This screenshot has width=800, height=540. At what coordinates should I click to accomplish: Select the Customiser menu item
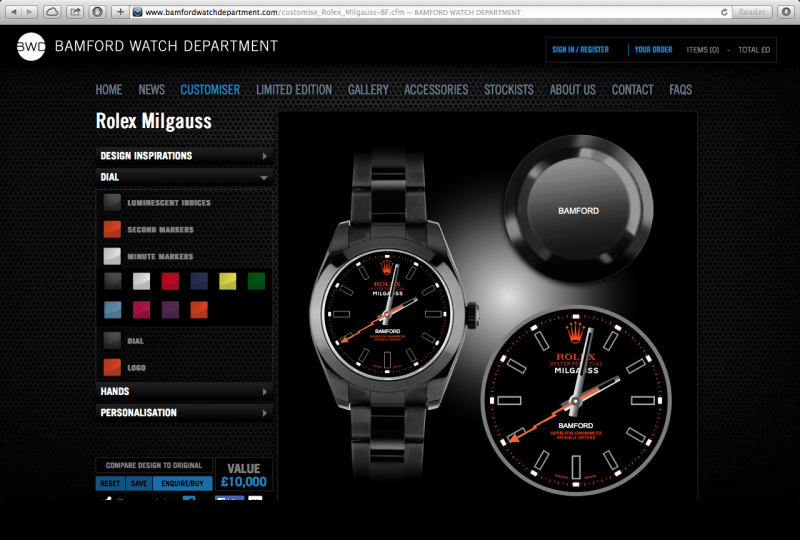210,90
